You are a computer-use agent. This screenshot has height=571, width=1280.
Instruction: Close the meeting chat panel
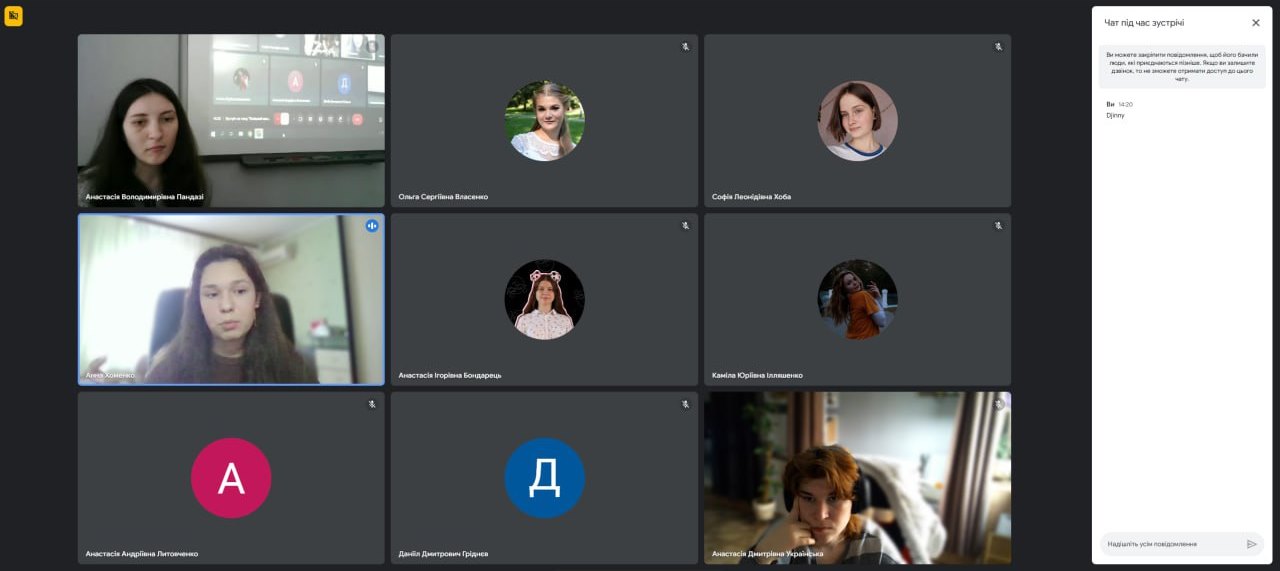pos(1256,23)
